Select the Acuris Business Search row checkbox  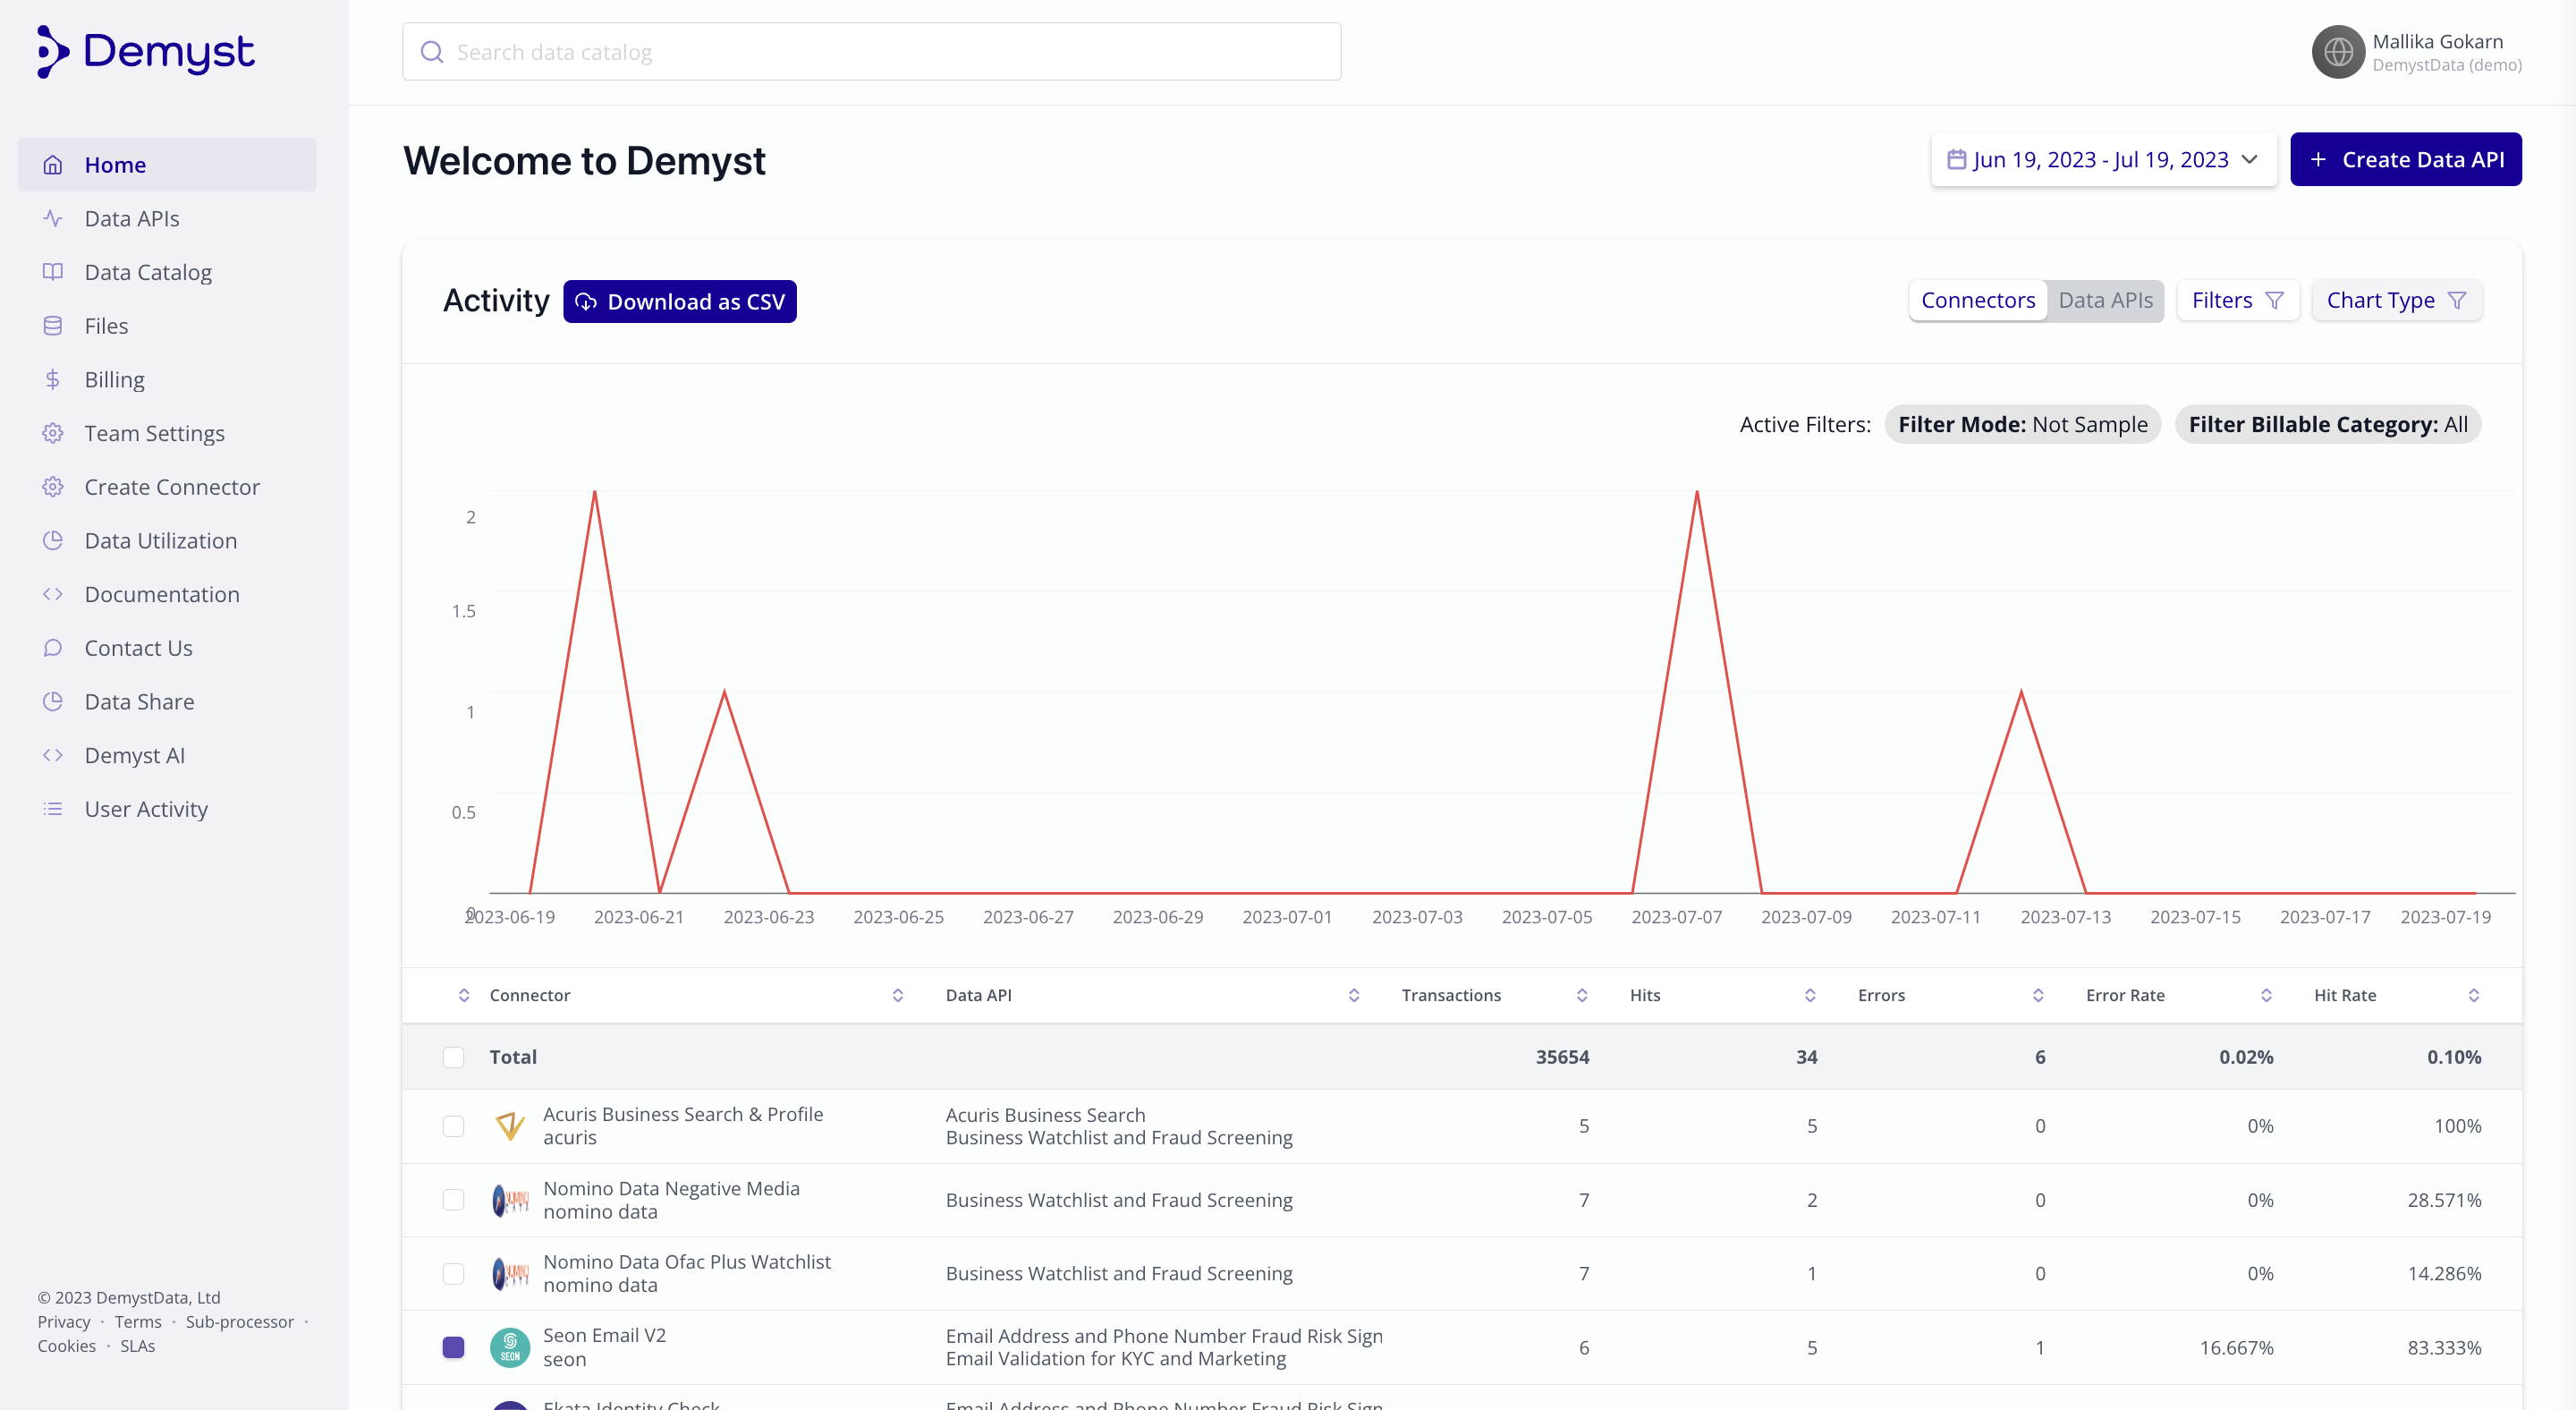pyautogui.click(x=454, y=1126)
